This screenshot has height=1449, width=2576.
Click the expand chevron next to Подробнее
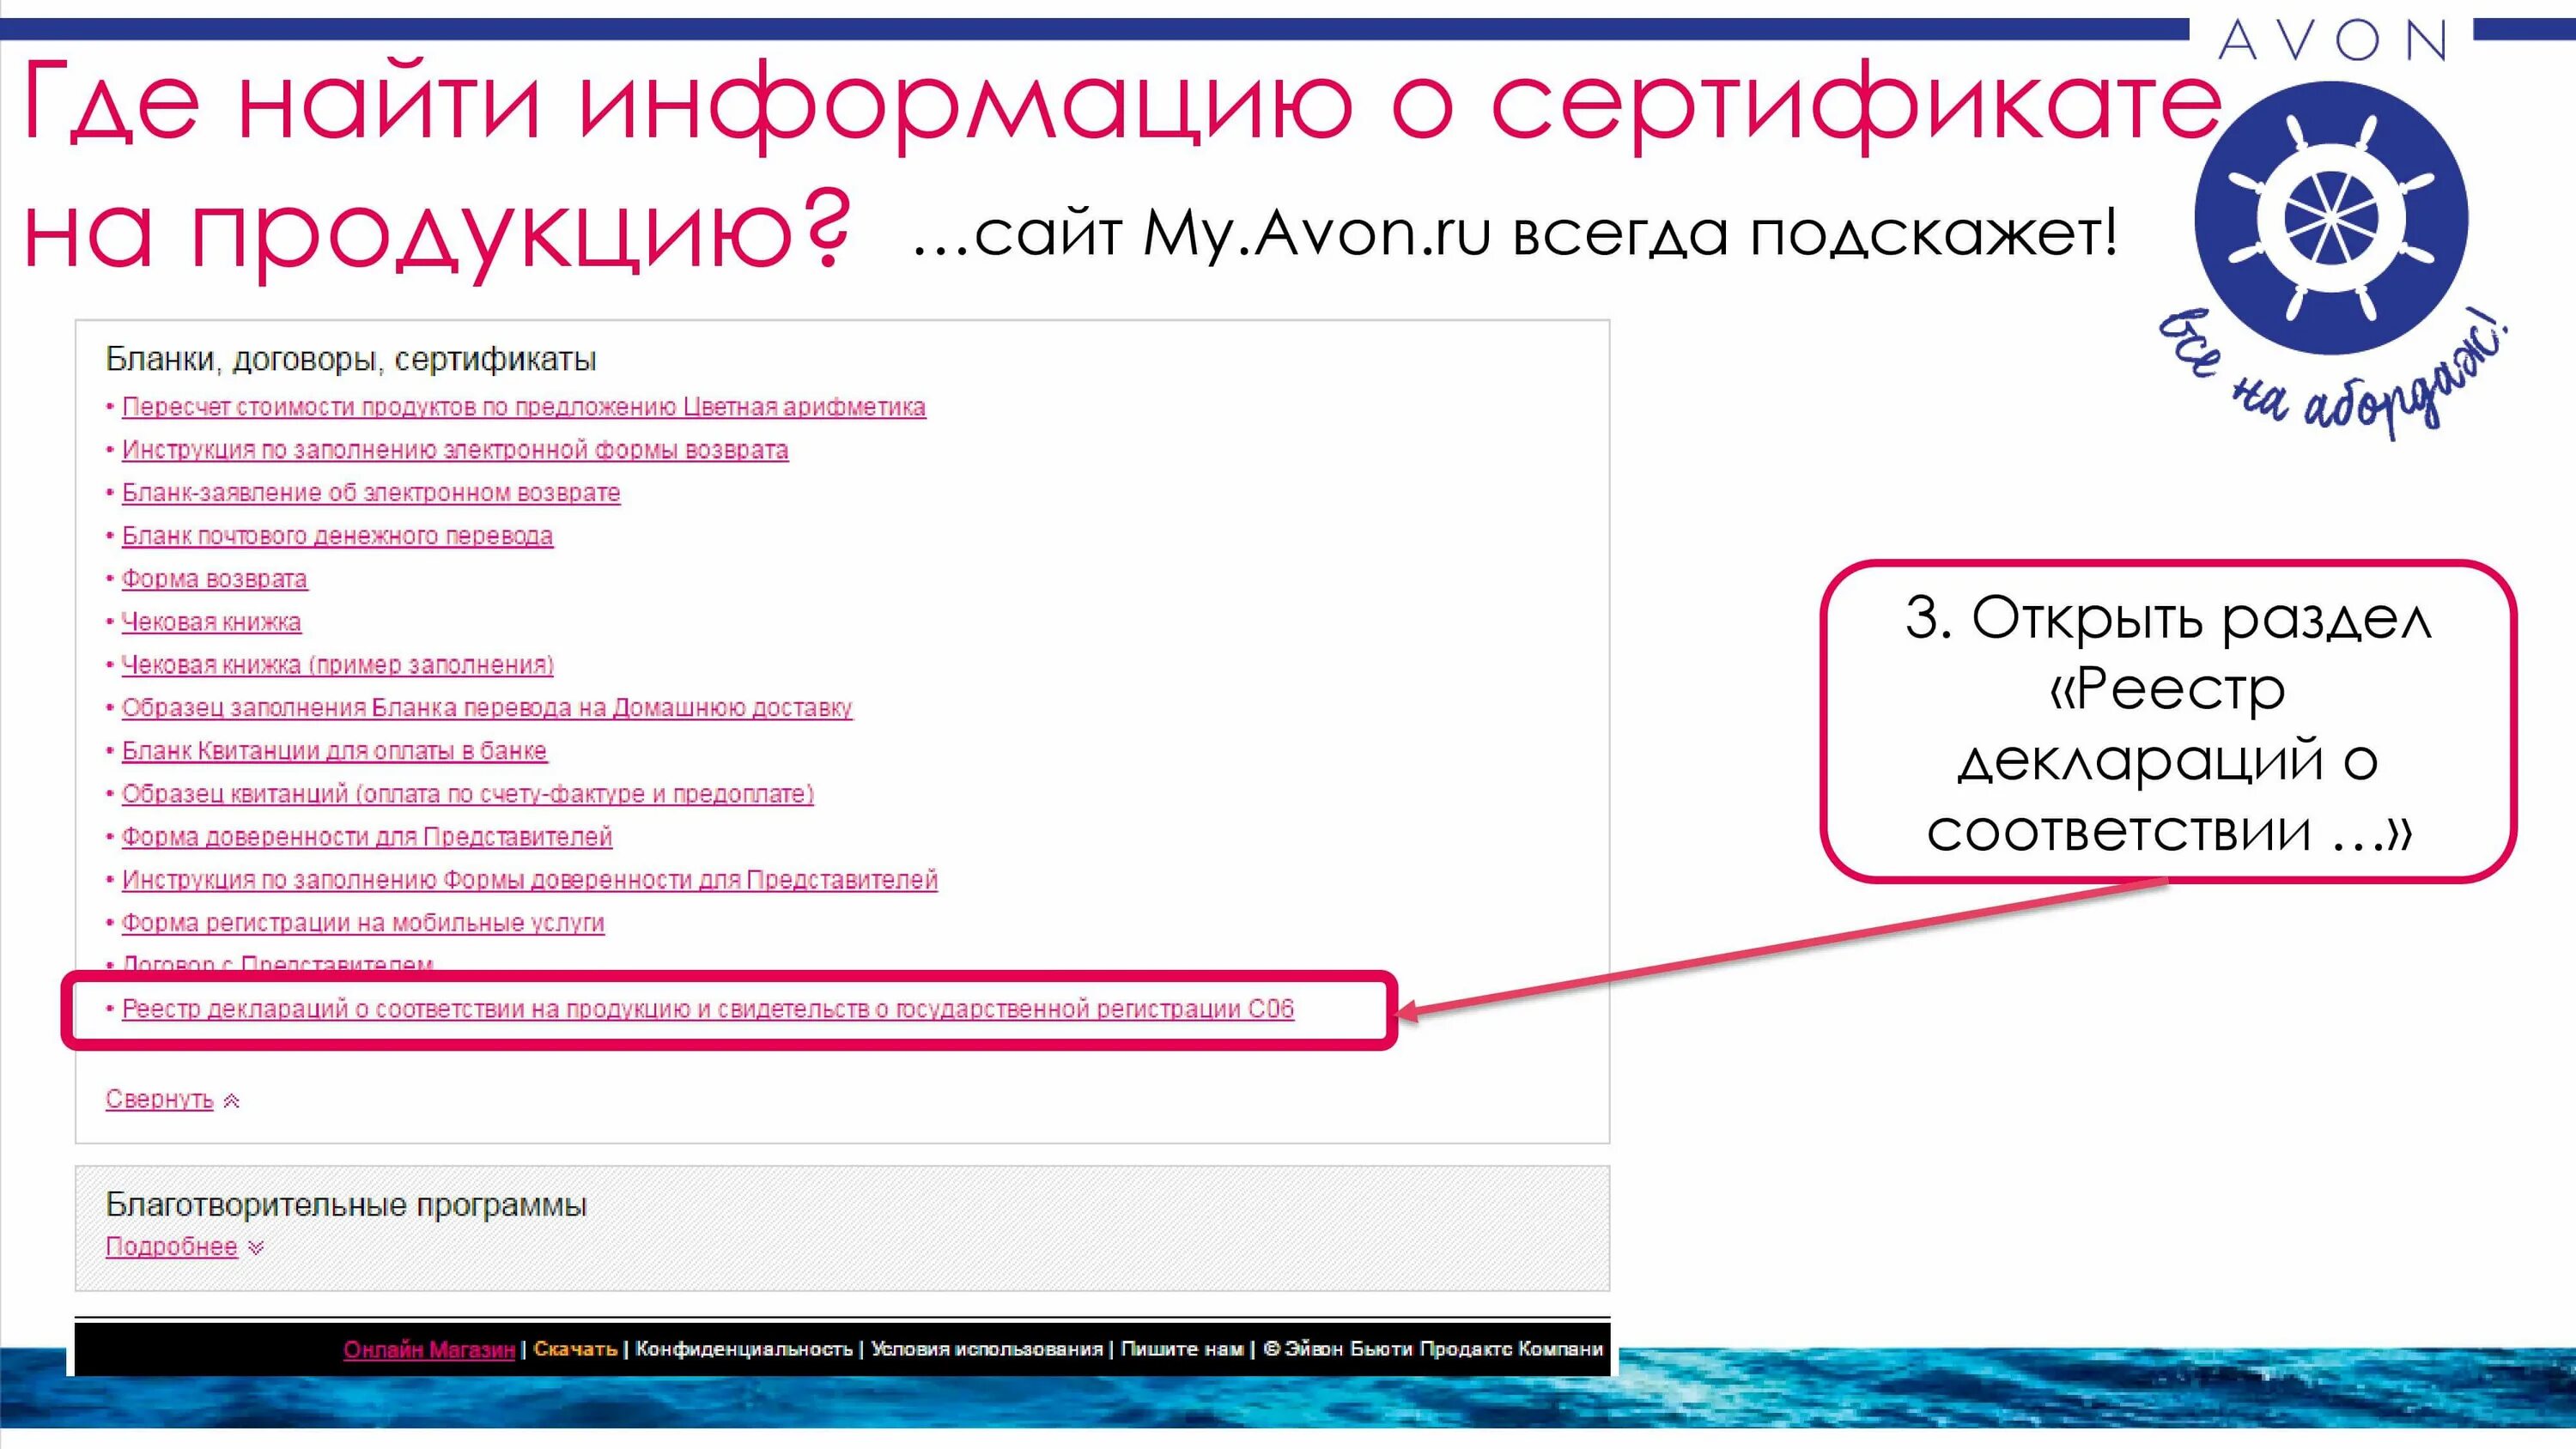point(256,1248)
